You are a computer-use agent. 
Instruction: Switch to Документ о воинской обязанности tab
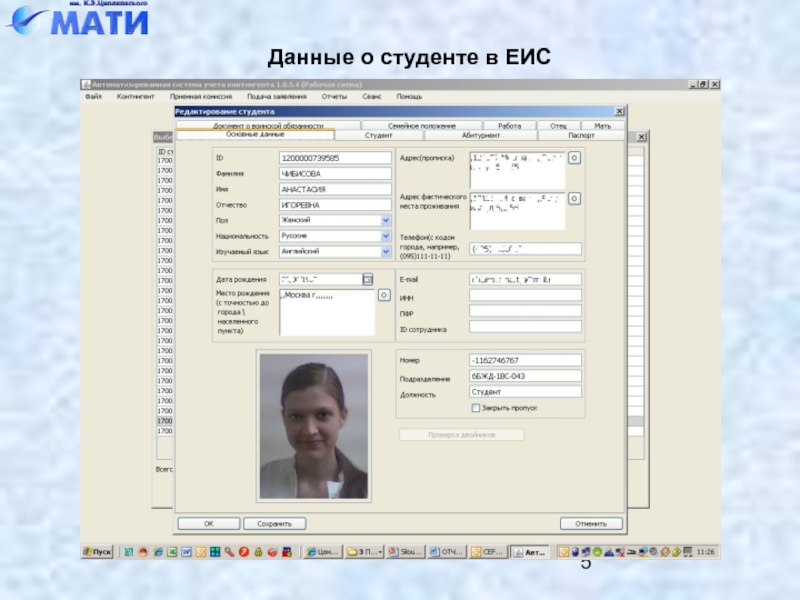[268, 126]
